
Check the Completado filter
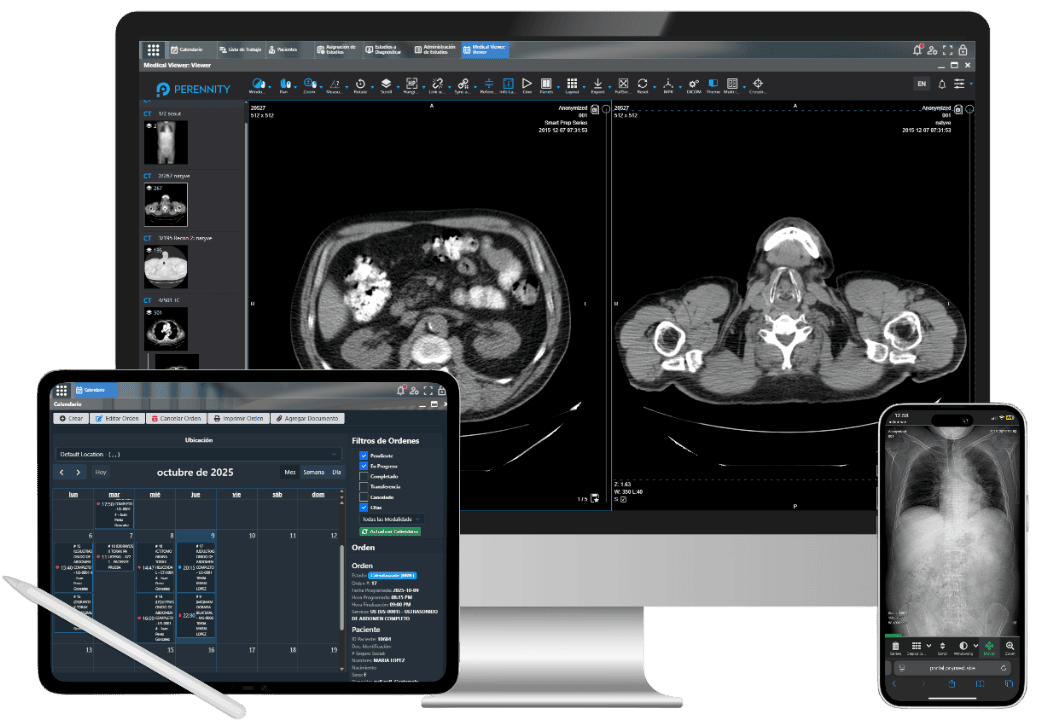[363, 477]
